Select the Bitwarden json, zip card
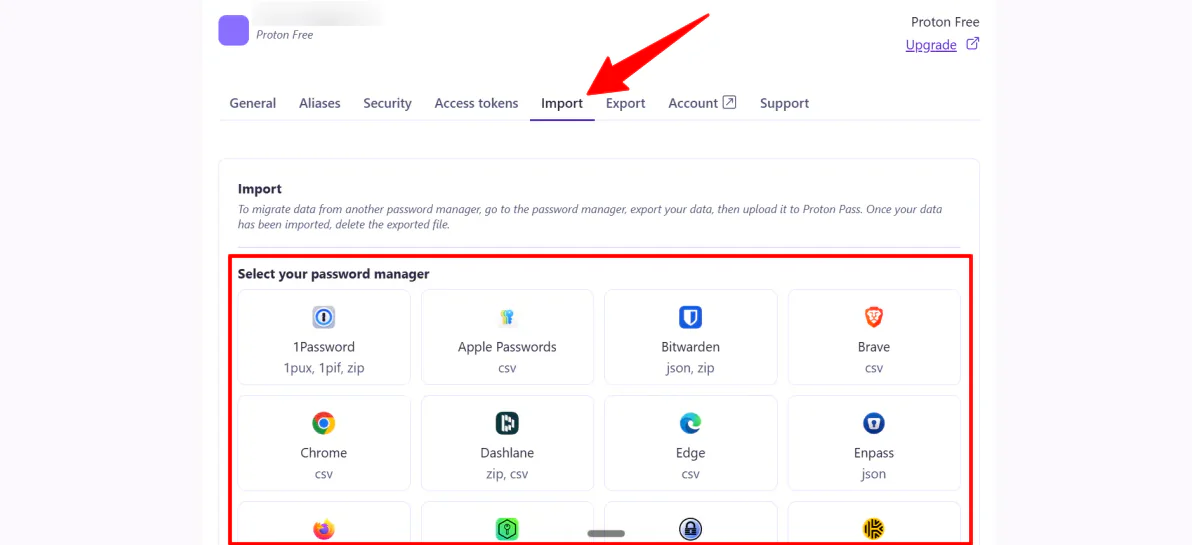This screenshot has width=1192, height=545. tap(690, 337)
